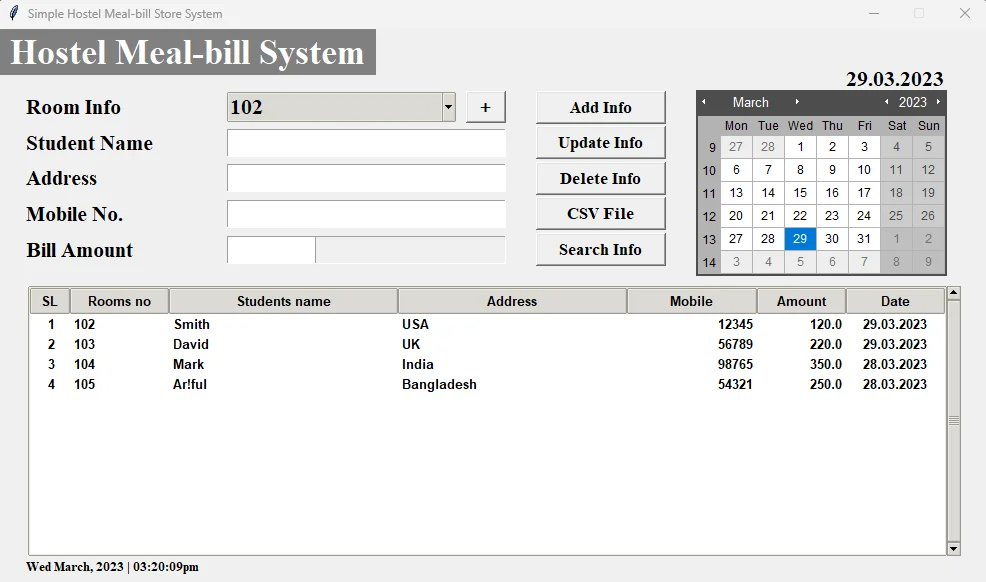
Task: Click the Update Info button
Action: pos(601,143)
